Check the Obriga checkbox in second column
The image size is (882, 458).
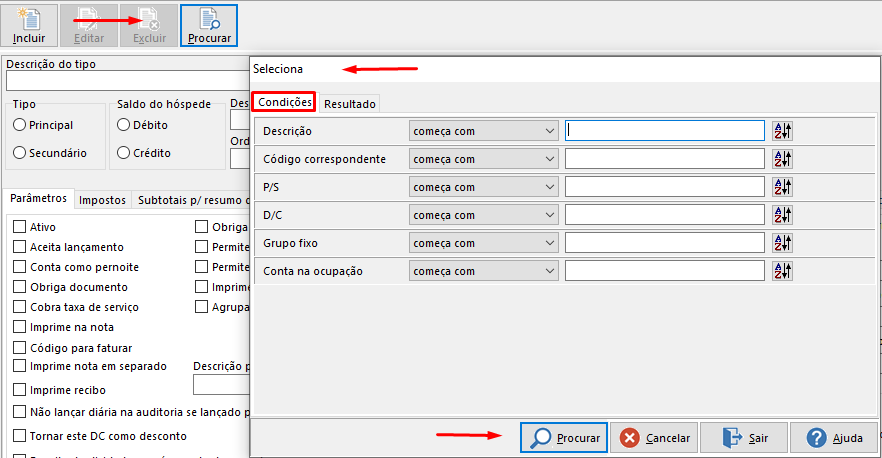point(201,227)
